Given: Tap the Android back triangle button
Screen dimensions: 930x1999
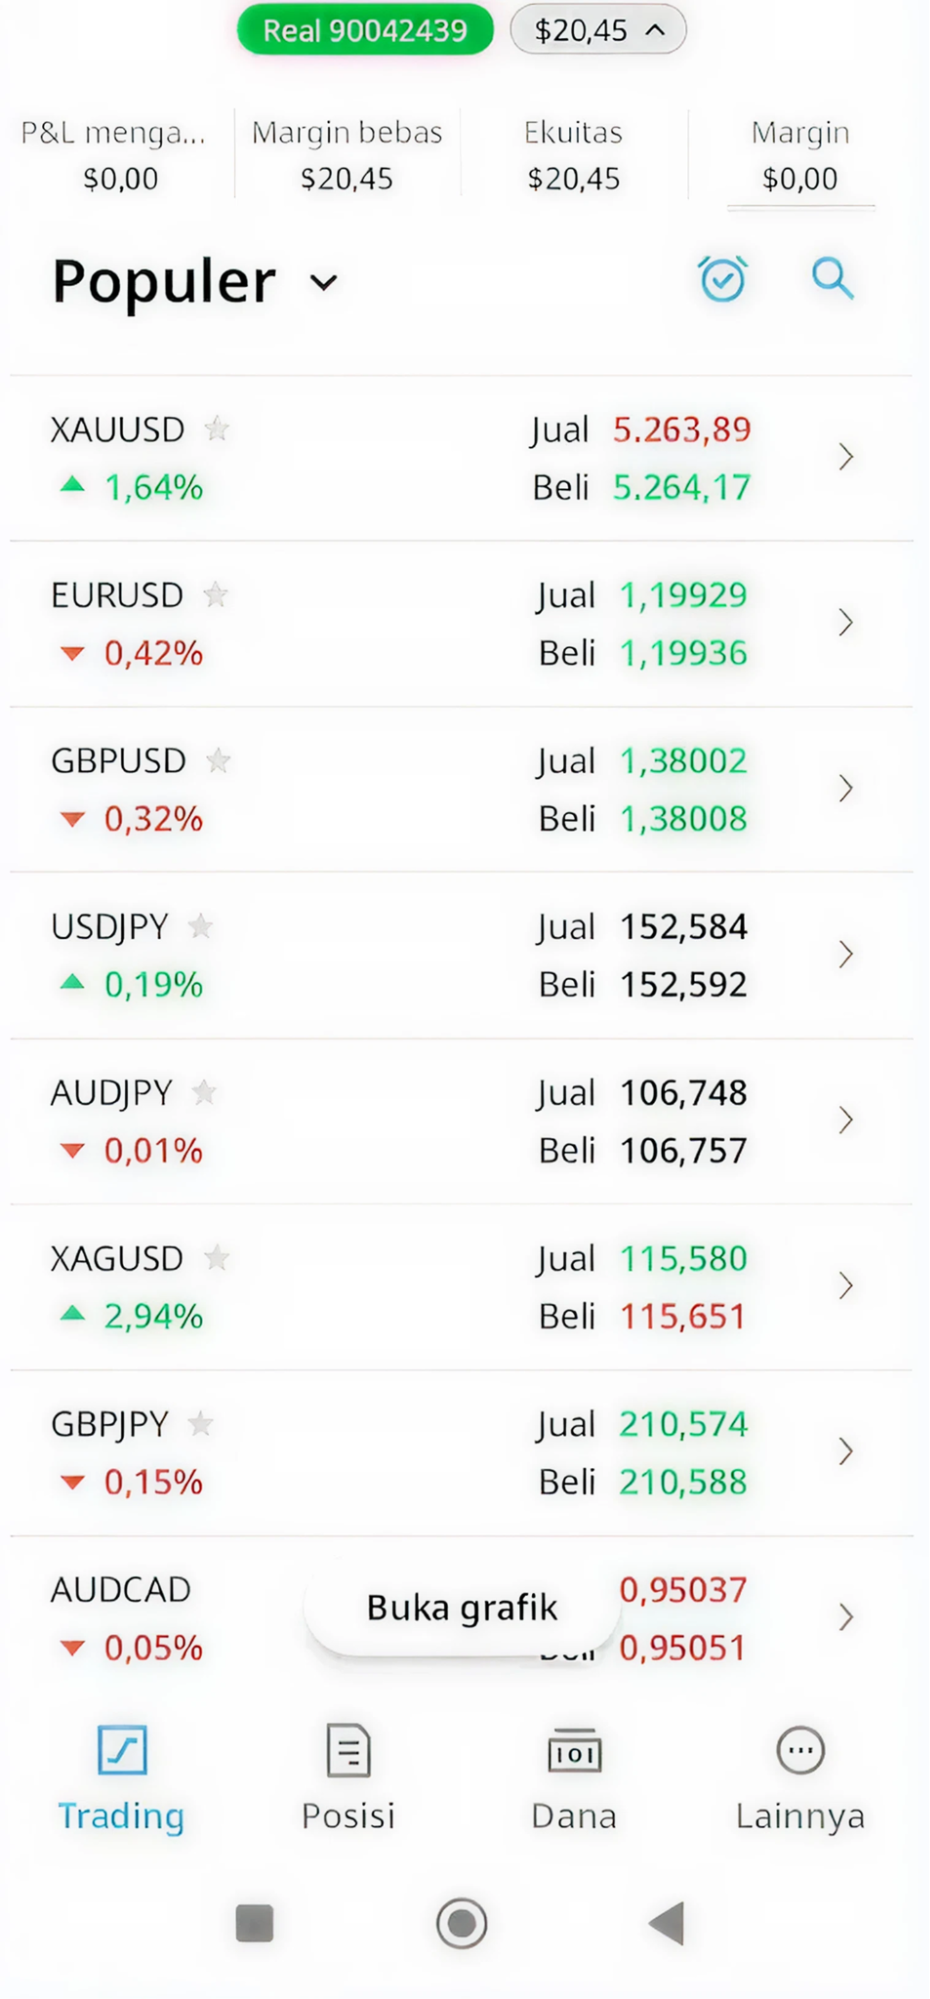Looking at the screenshot, I should pos(666,1922).
